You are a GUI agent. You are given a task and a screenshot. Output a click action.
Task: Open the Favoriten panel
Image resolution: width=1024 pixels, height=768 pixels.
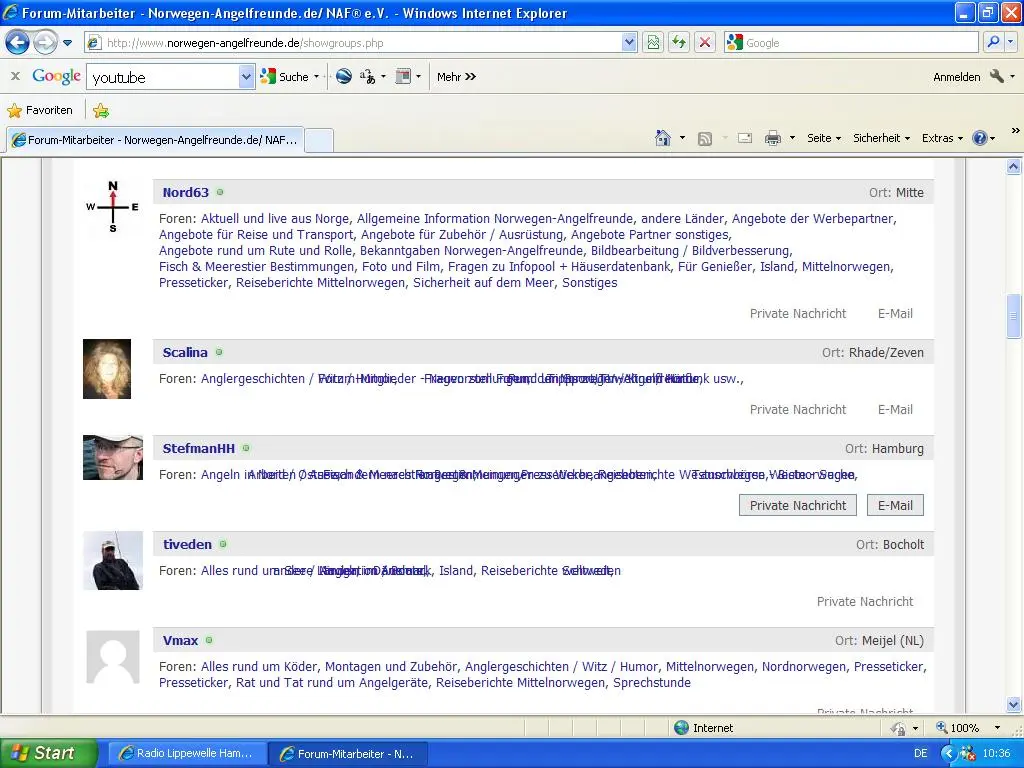(40, 110)
